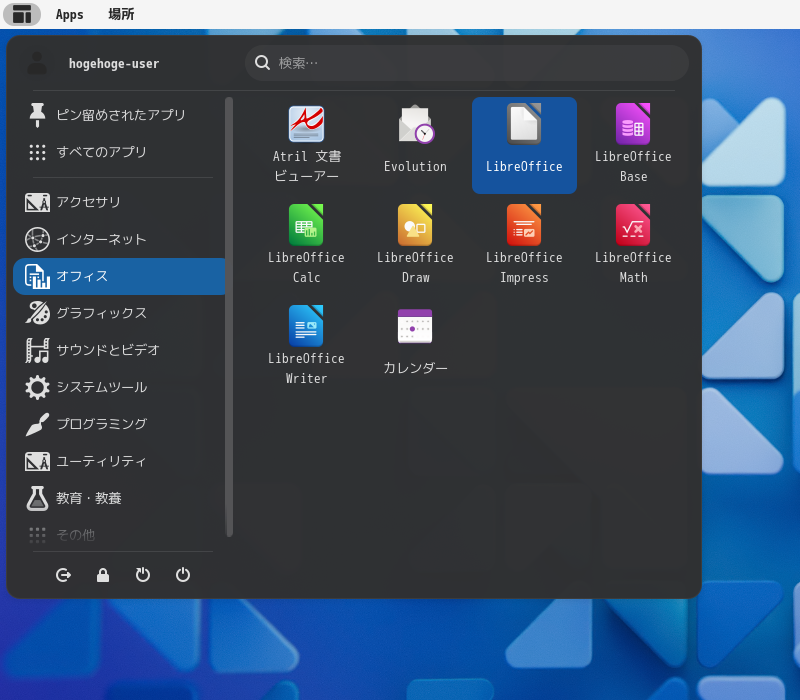
Task: Focus the 検索 search field
Action: pyautogui.click(x=467, y=63)
